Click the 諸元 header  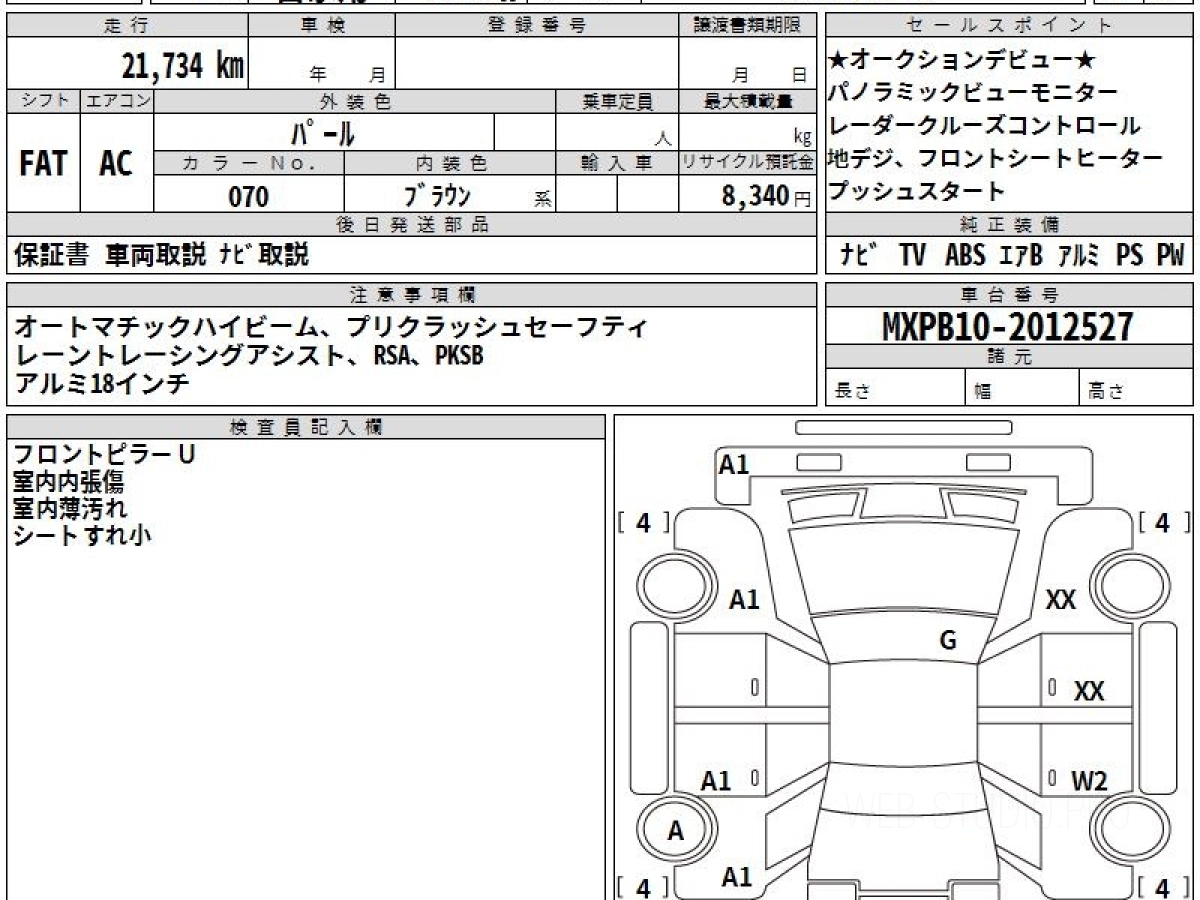click(x=1010, y=358)
